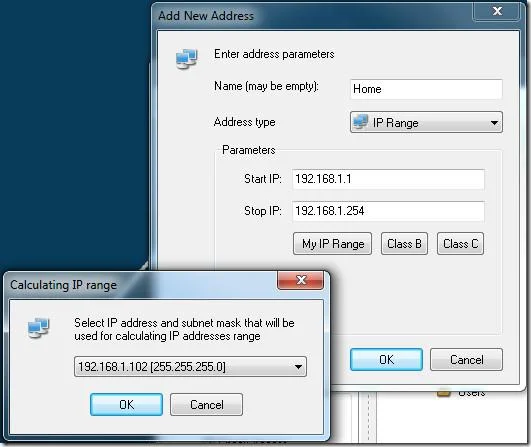Click the network computers icon in Add New Address
This screenshot has width=531, height=447.
[x=186, y=59]
